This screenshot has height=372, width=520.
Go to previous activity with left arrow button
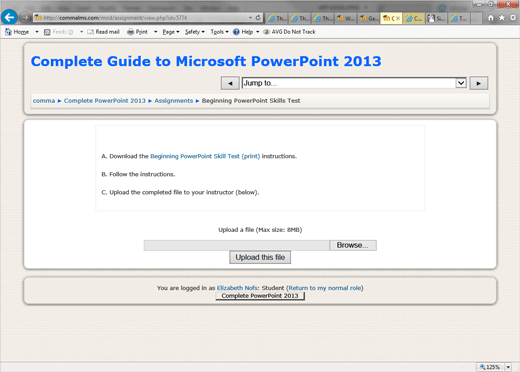tap(230, 83)
